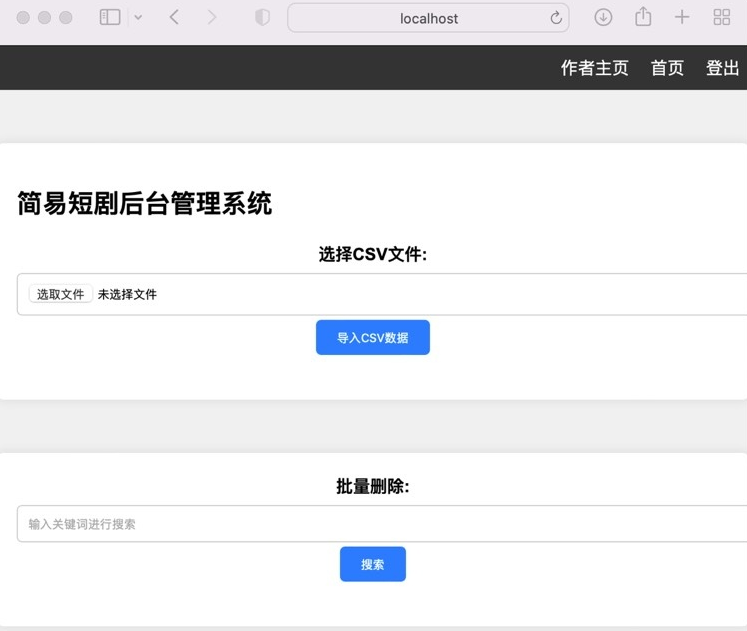
Task: Show the Safari downloads list
Action: click(x=603, y=17)
